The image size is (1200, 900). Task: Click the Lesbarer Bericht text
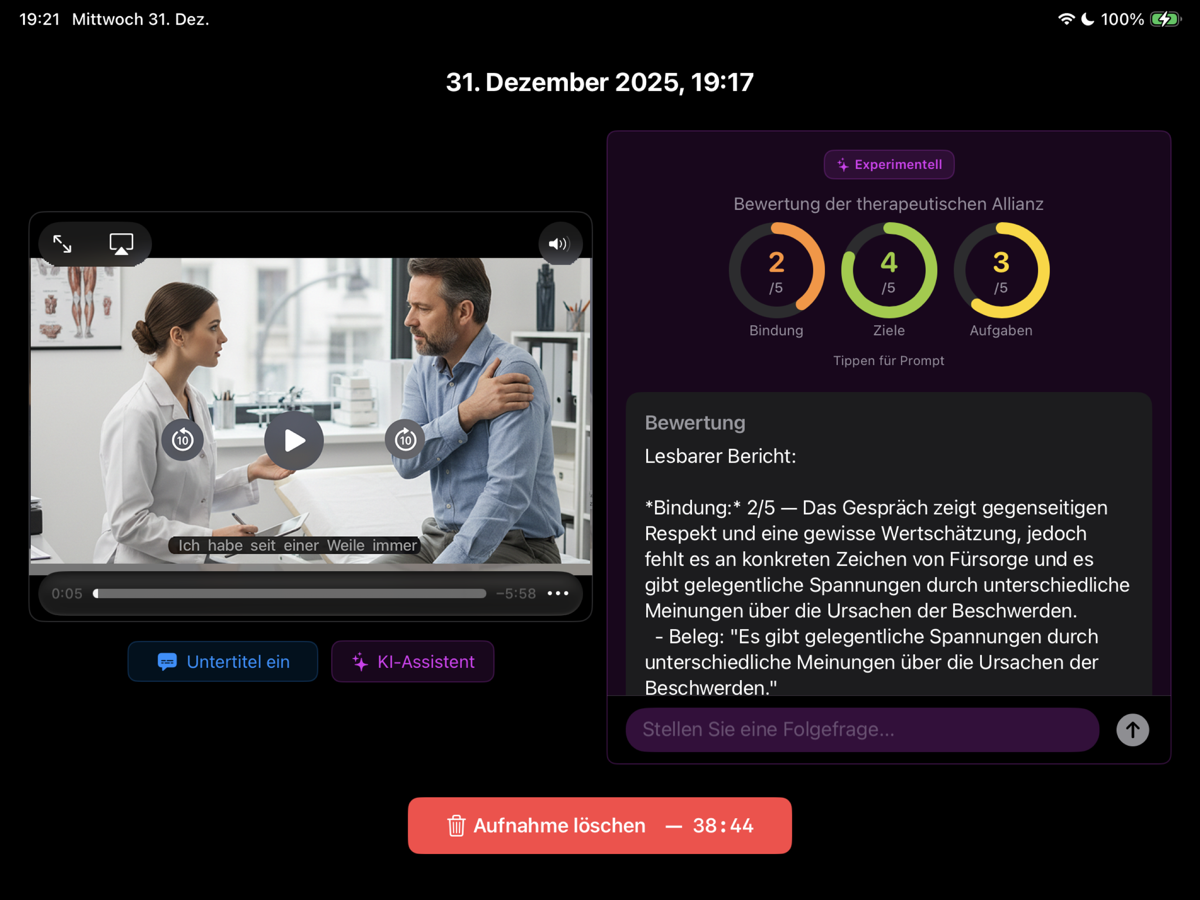(720, 456)
